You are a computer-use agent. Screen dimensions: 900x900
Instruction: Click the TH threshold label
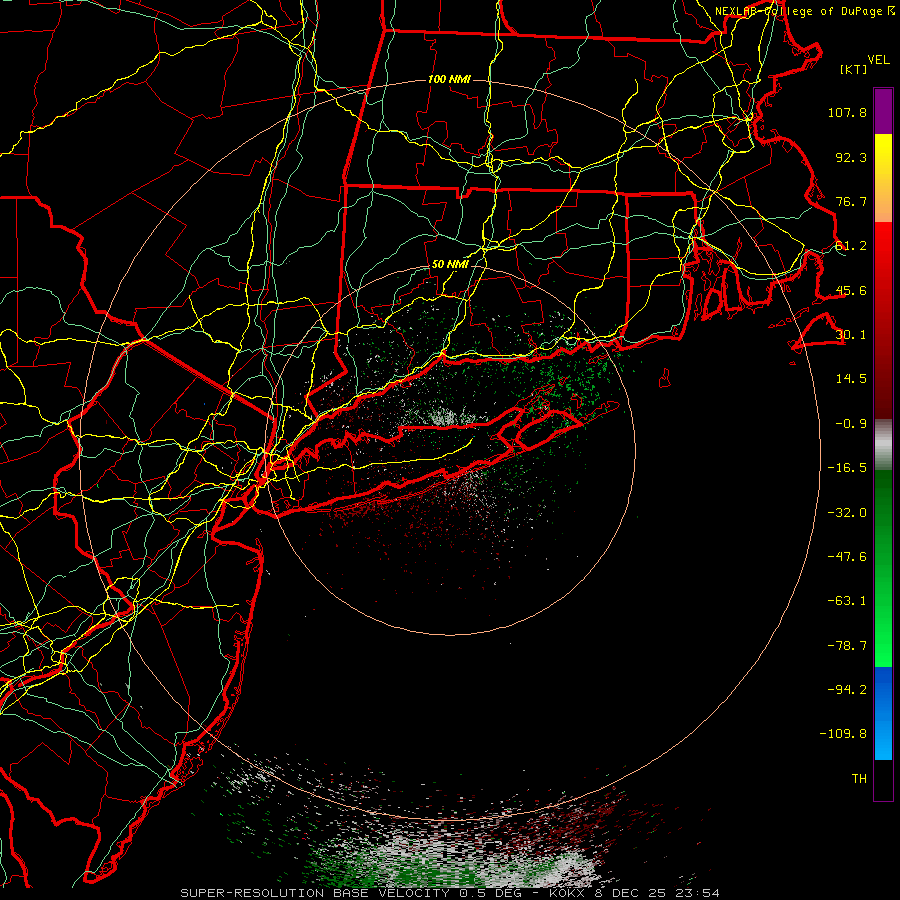(x=859, y=779)
